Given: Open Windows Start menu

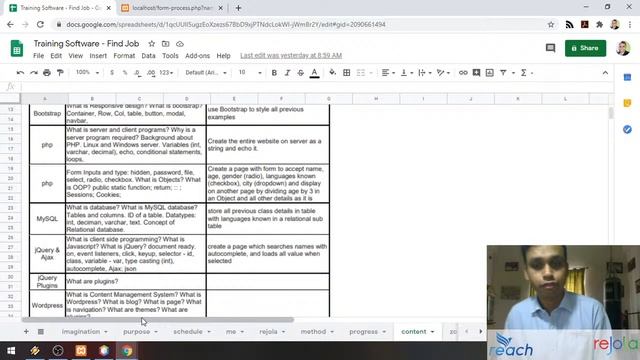Looking at the screenshot, I should (11, 351).
